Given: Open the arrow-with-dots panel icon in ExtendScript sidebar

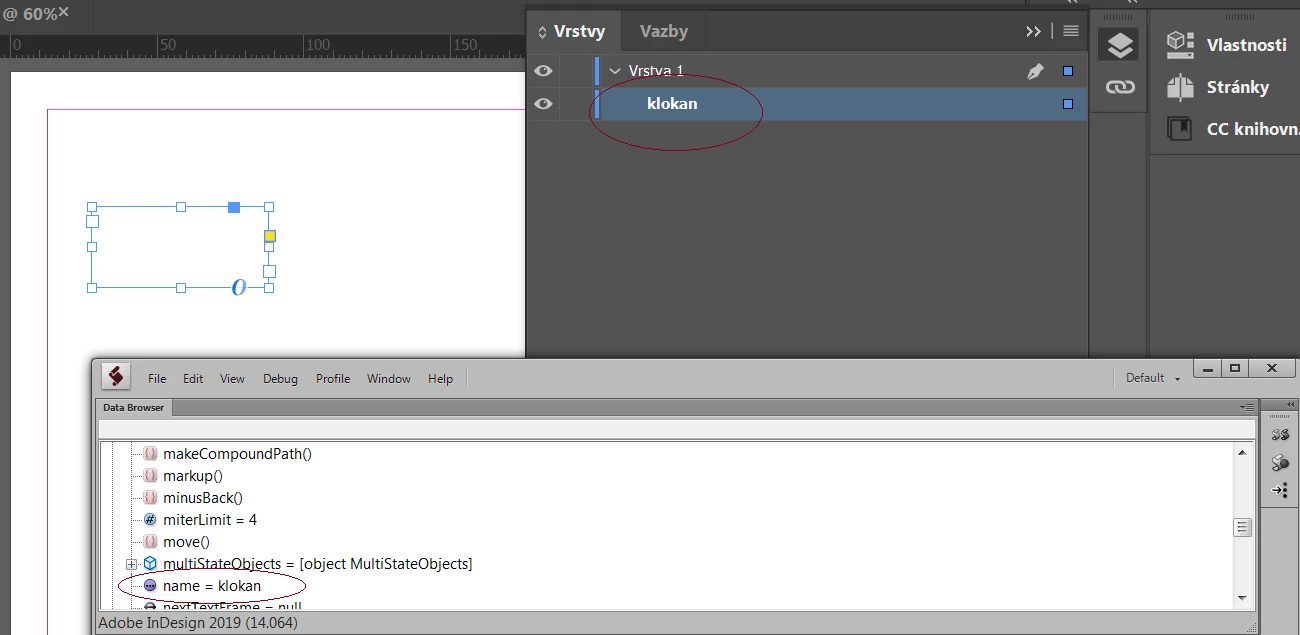Looking at the screenshot, I should click(x=1279, y=491).
